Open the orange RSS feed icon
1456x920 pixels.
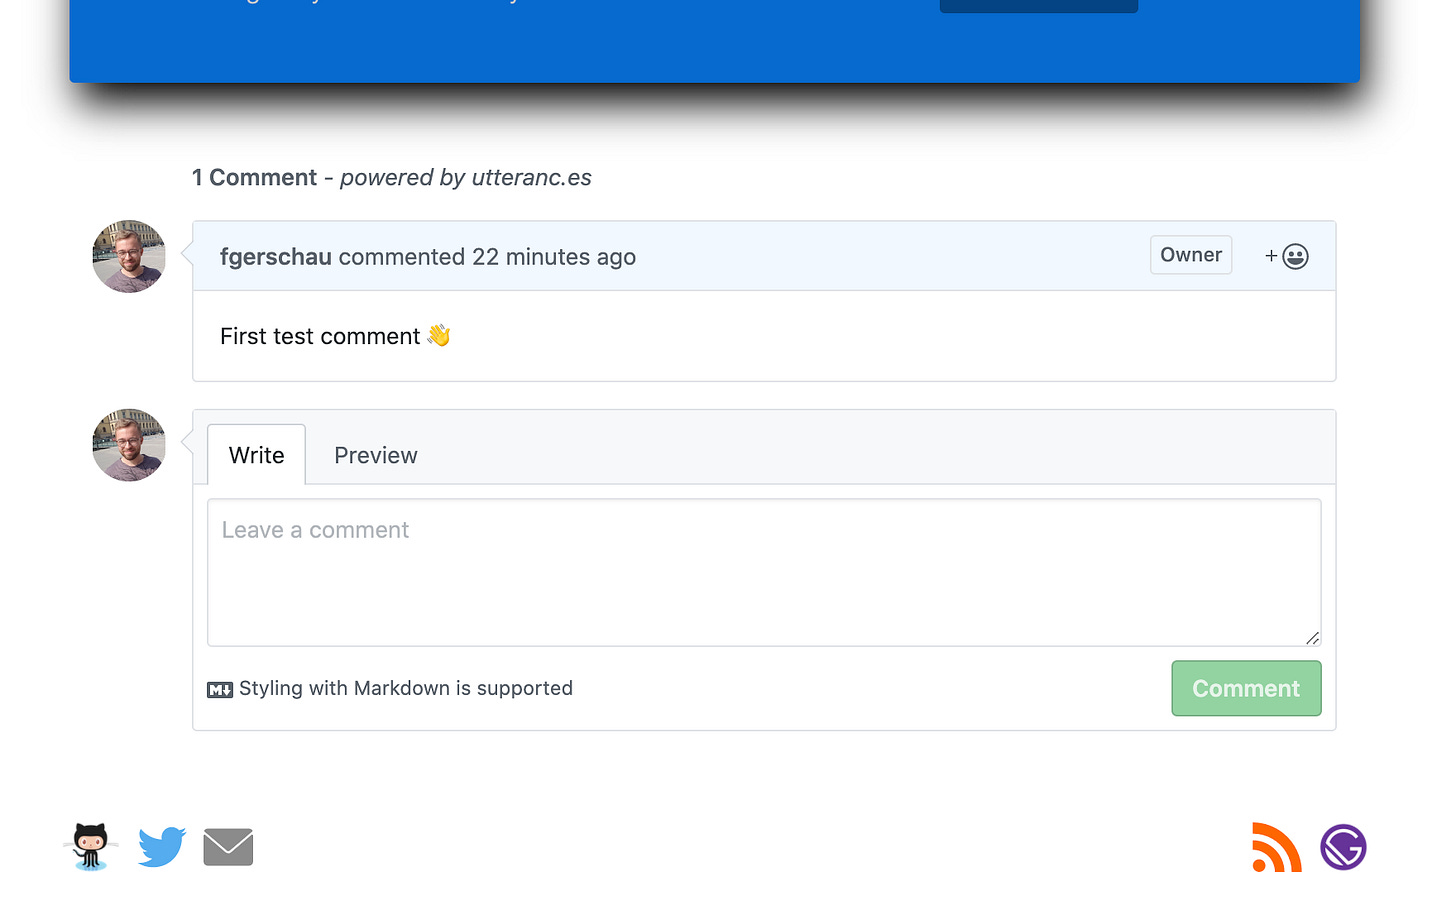pos(1276,847)
